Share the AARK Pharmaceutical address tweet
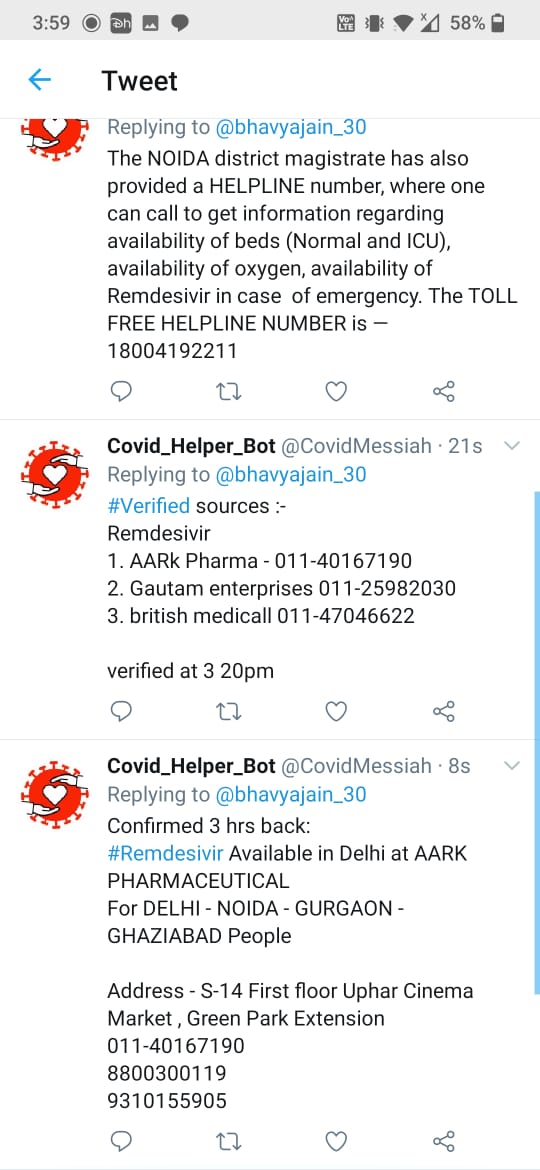 point(444,1141)
